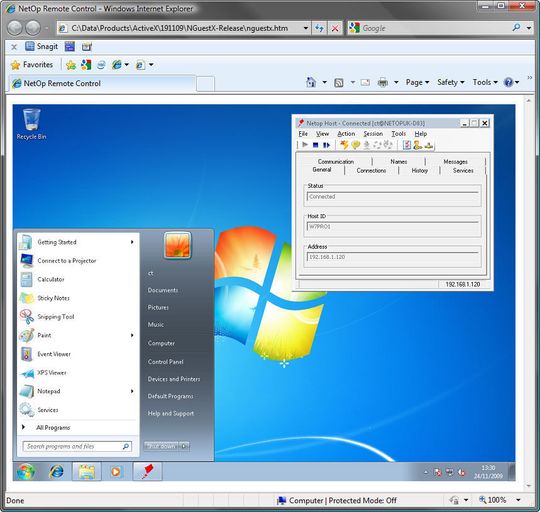540x512 pixels.
Task: Click All Programs in Start menu
Action: point(53,428)
